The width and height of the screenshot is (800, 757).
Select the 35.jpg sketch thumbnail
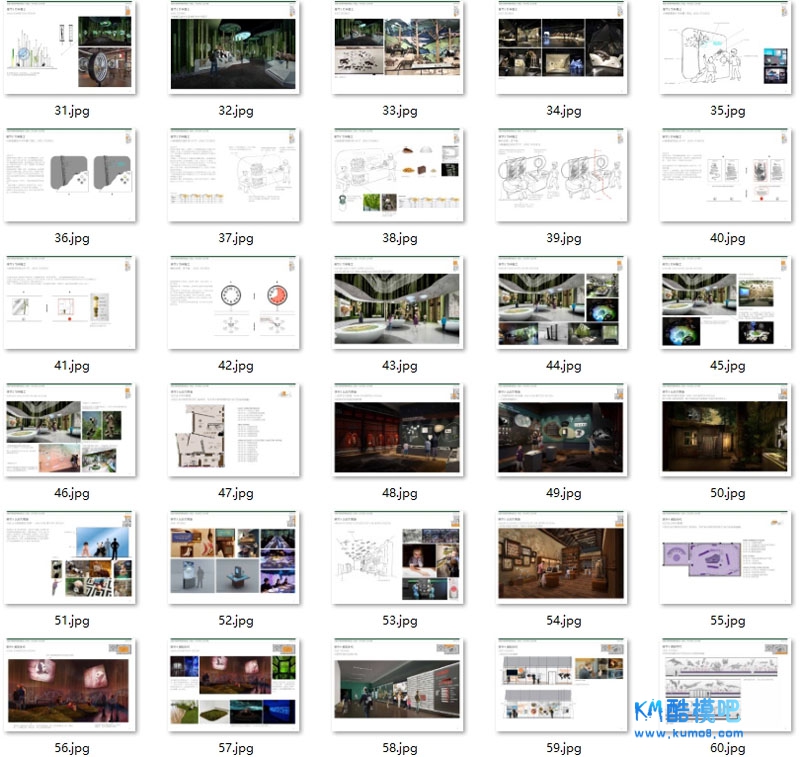pyautogui.click(x=724, y=50)
